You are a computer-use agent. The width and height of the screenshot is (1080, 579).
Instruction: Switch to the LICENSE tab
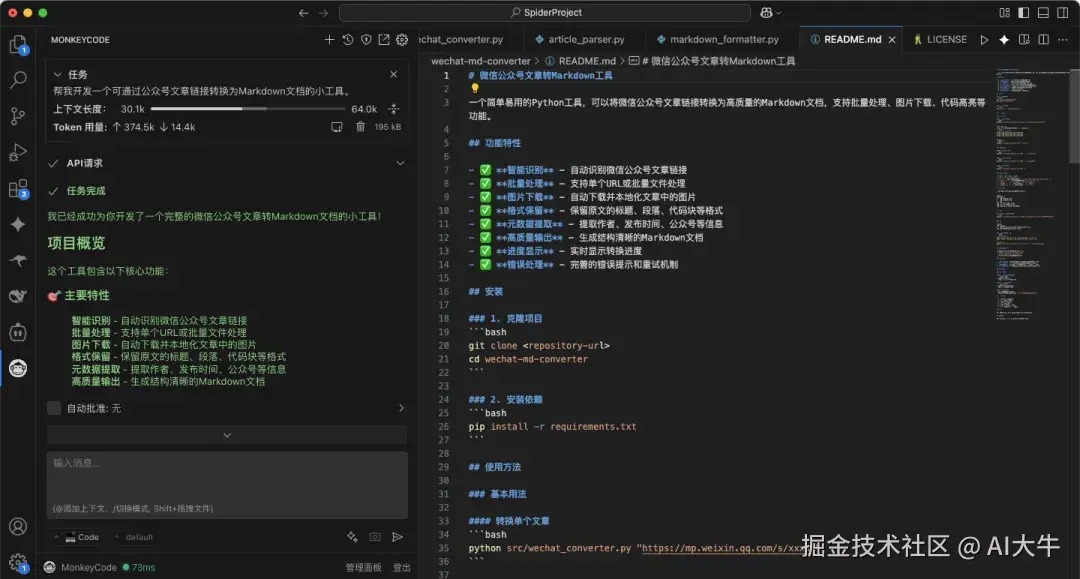coord(939,40)
